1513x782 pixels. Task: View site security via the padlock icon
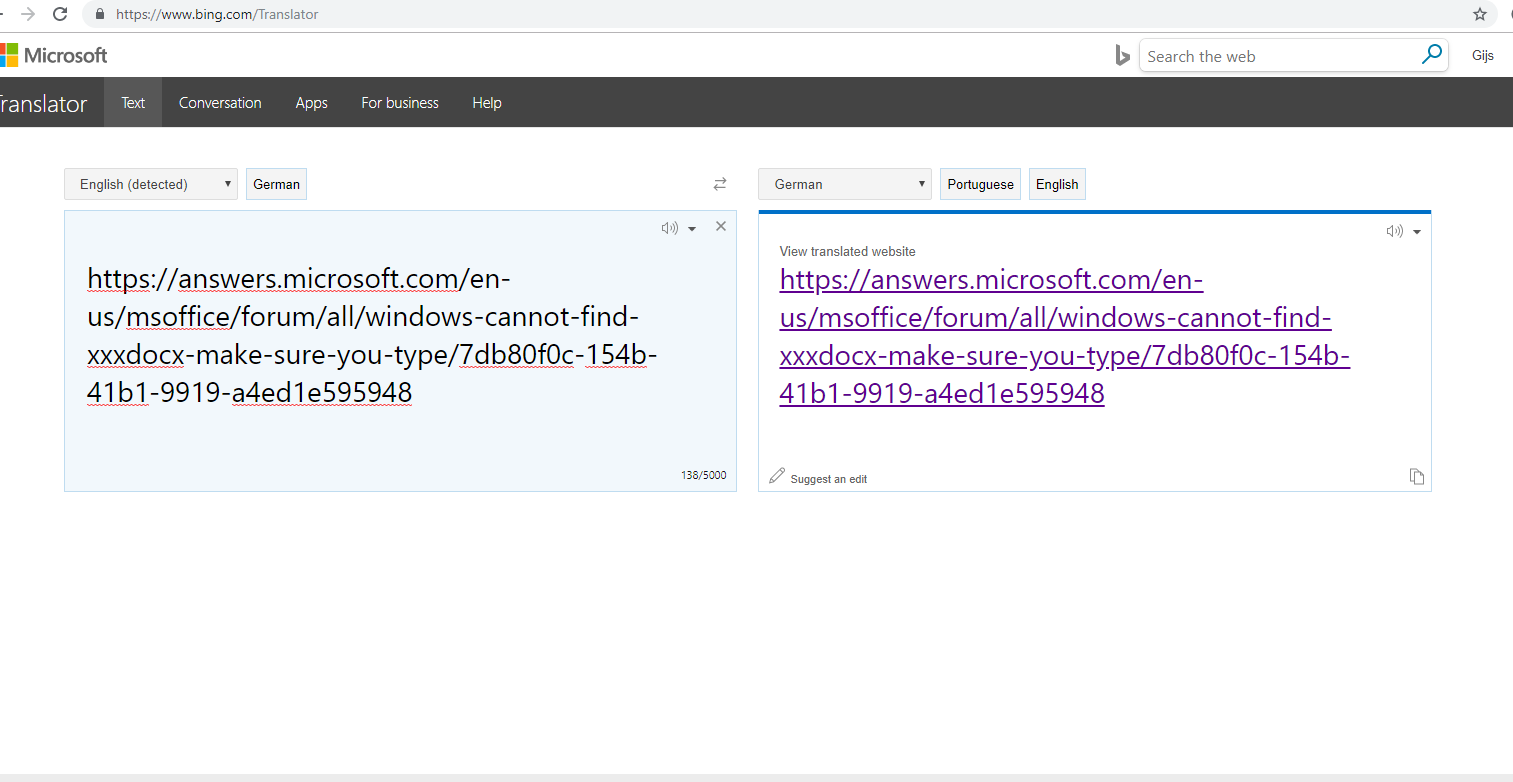point(99,14)
